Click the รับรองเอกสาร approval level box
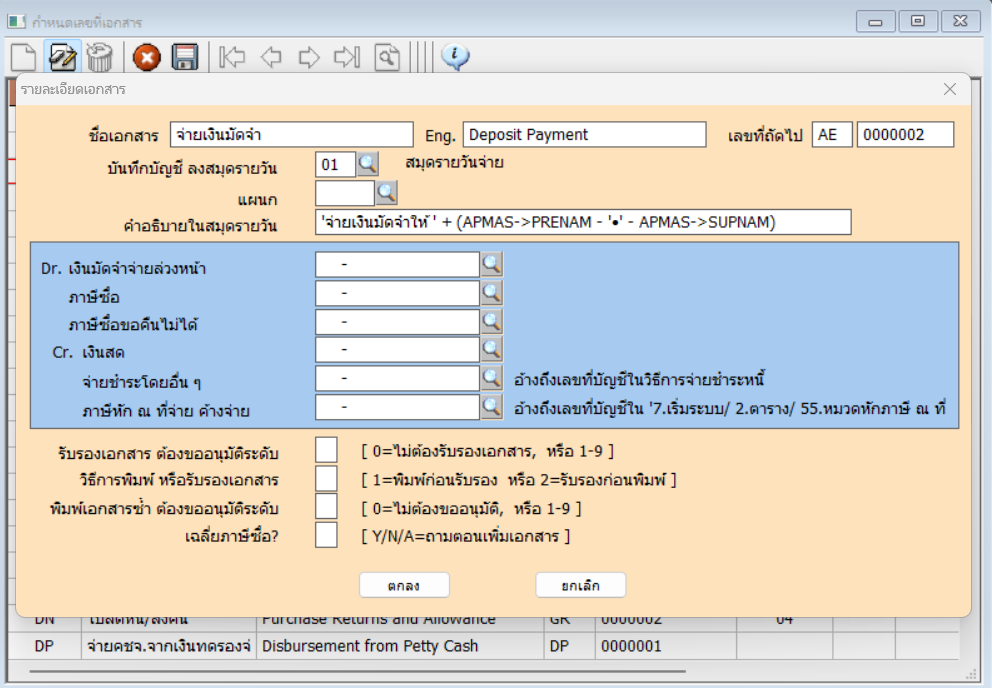 [x=326, y=451]
